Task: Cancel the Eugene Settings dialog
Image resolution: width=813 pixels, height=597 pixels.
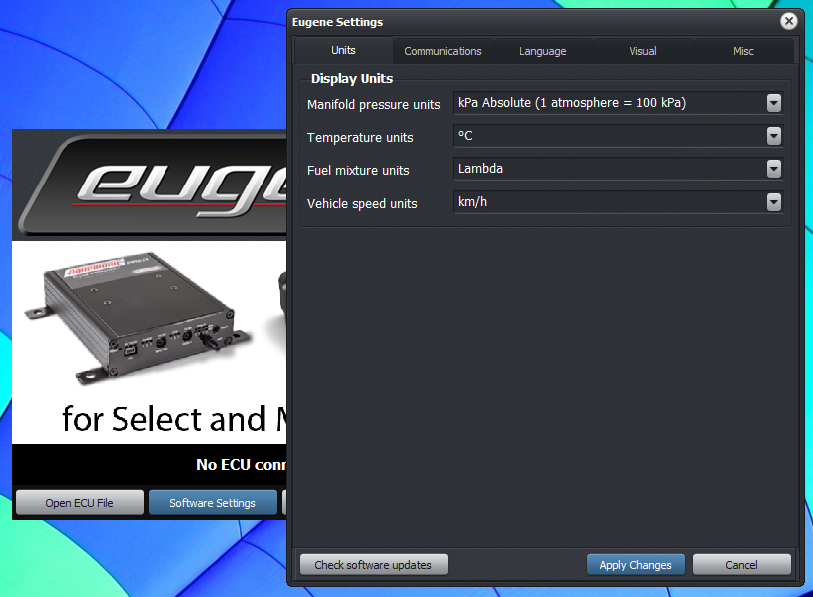Action: coord(741,565)
